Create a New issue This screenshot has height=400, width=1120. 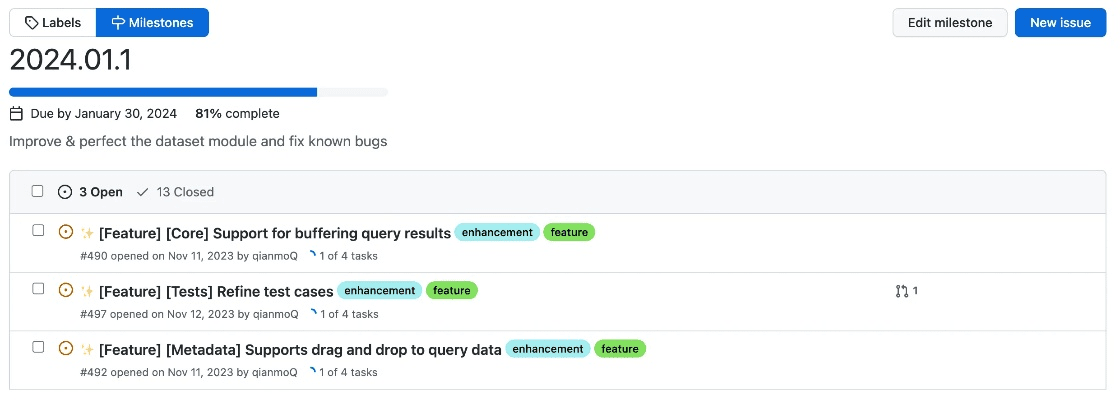(1060, 23)
